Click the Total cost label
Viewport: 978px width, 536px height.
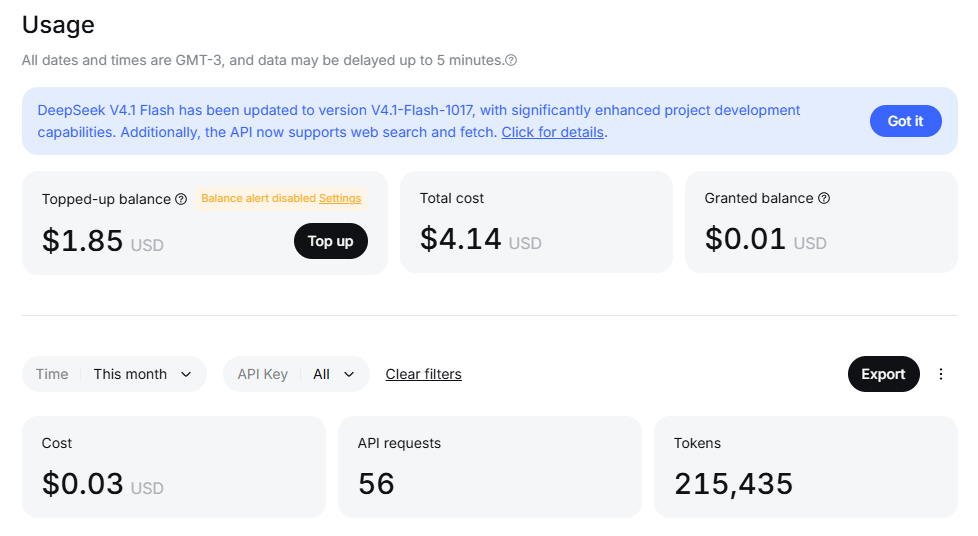pyautogui.click(x=452, y=198)
